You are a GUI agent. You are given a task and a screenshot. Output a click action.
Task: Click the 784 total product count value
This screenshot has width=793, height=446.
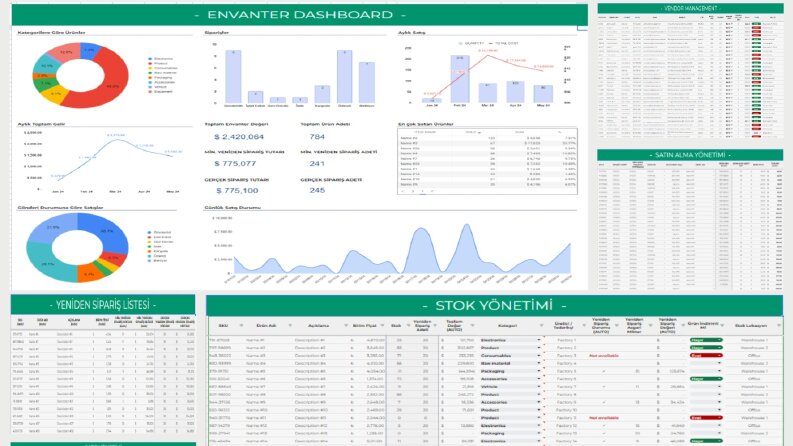pyautogui.click(x=317, y=137)
